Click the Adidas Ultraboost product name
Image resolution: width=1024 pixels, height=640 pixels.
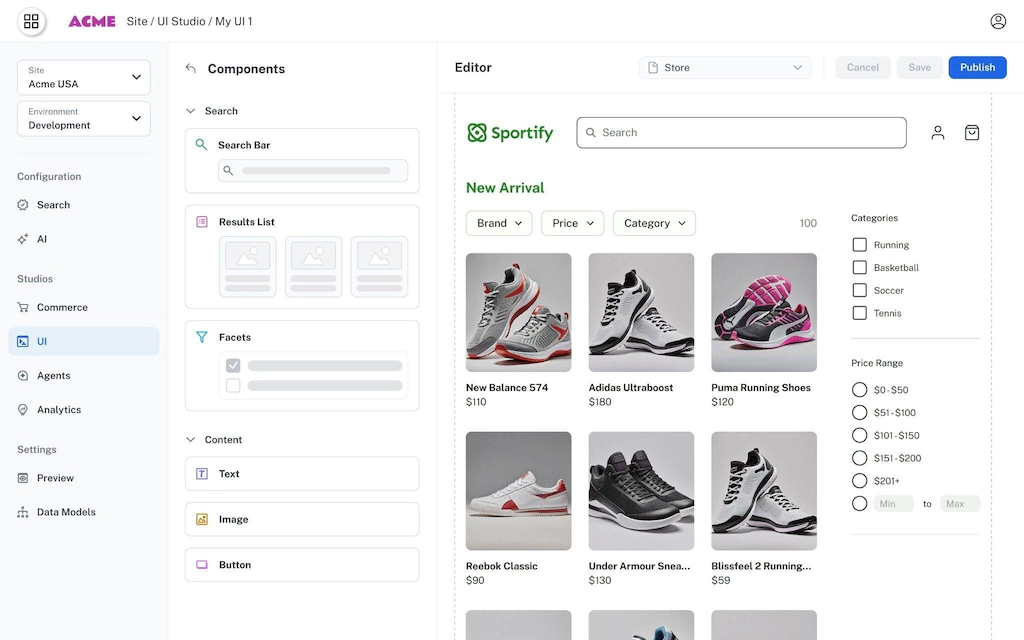coord(631,387)
